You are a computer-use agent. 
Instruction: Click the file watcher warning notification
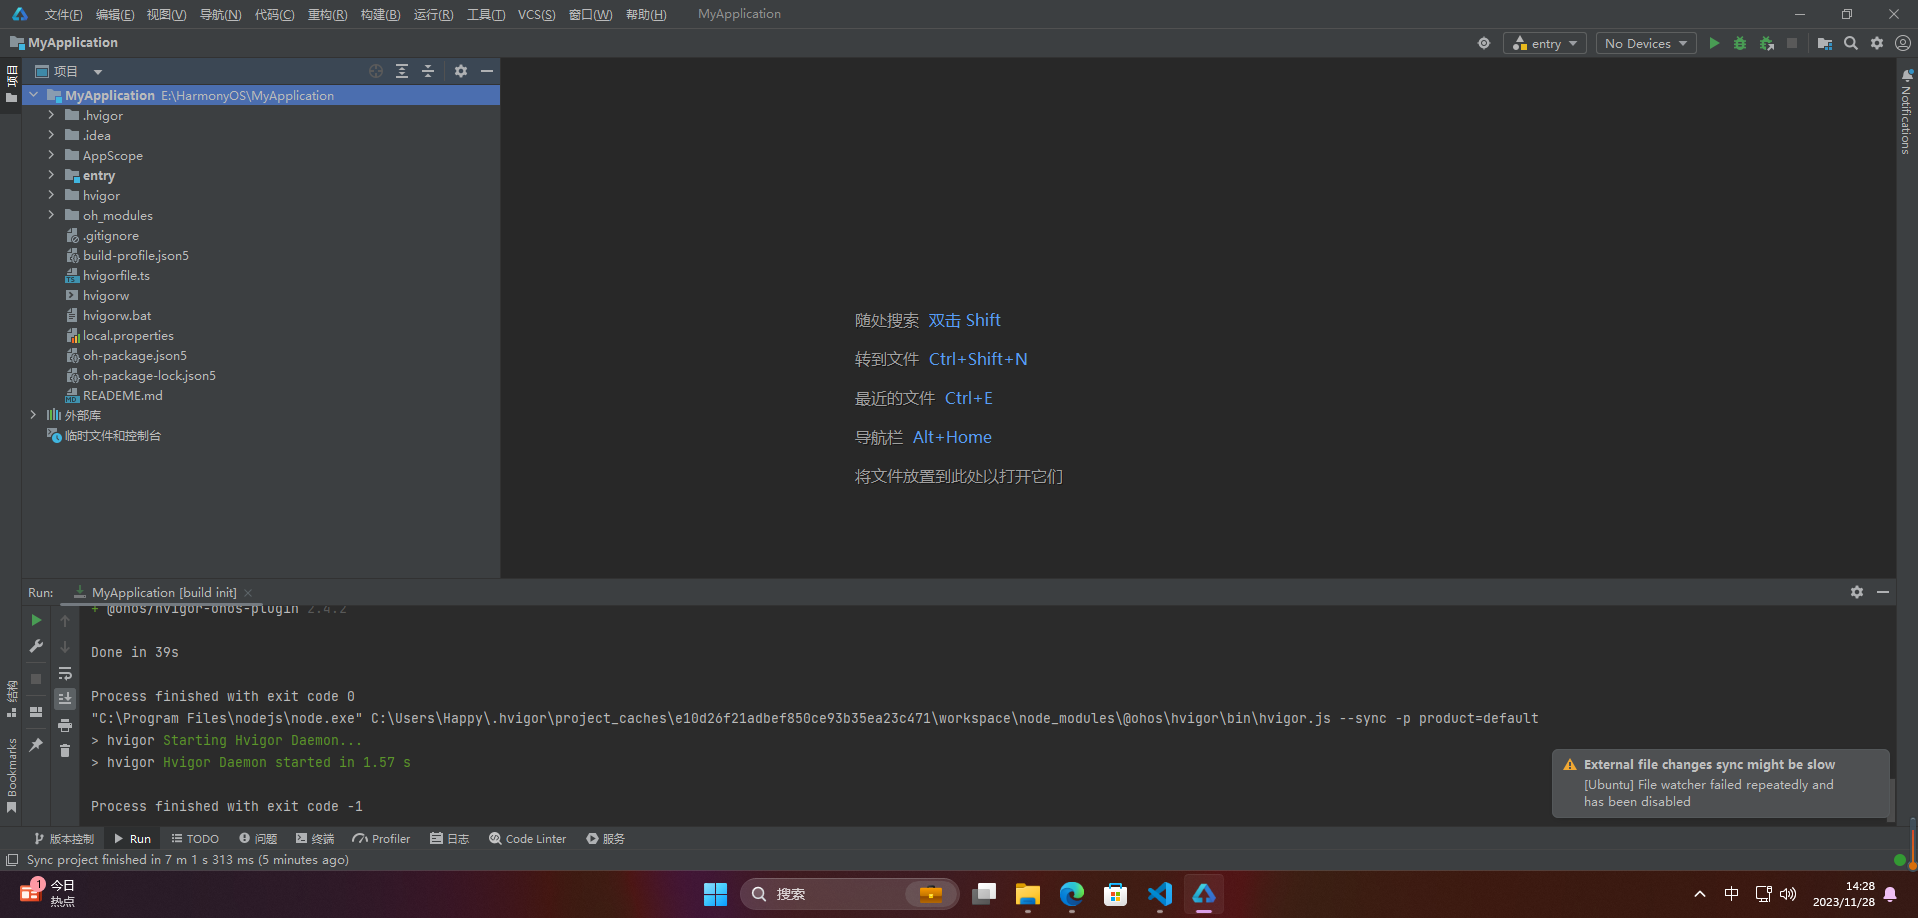pos(1720,783)
